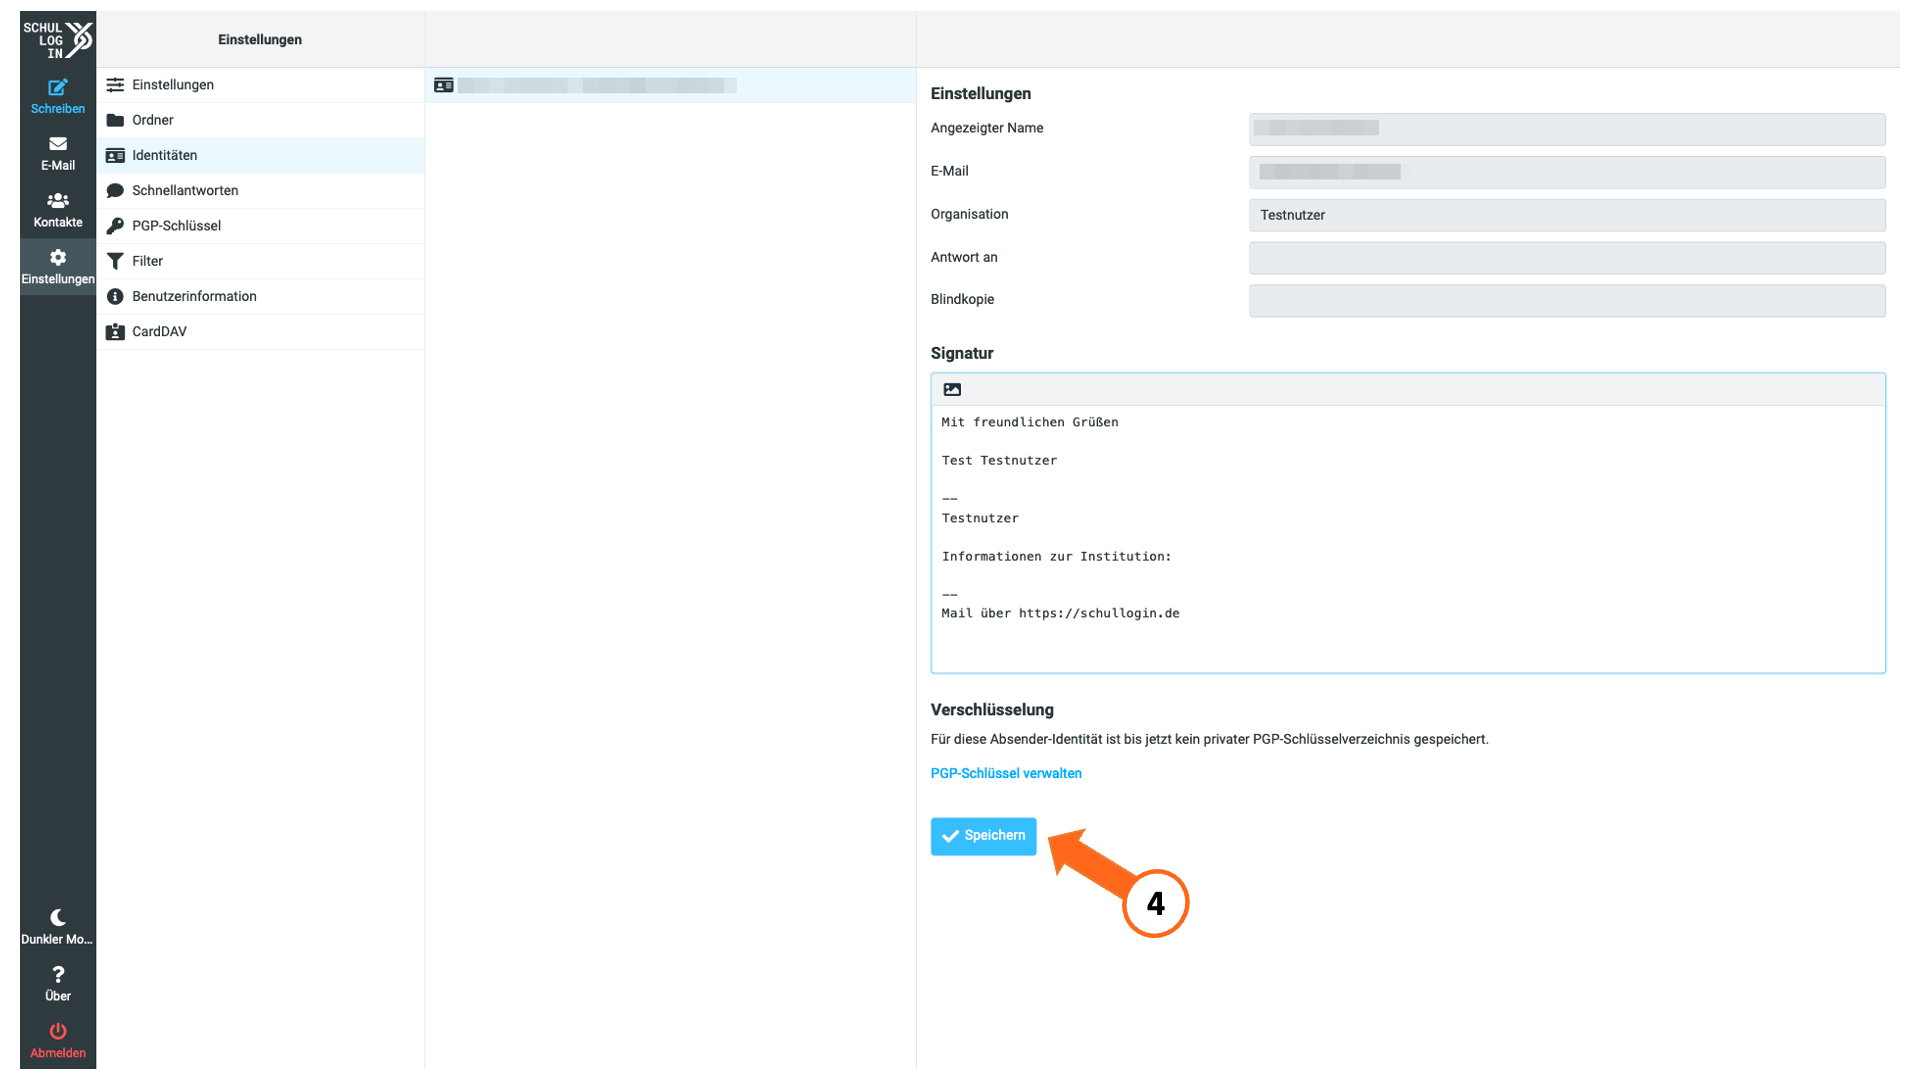Select the Einstellungen gear in sidebar

click(58, 267)
